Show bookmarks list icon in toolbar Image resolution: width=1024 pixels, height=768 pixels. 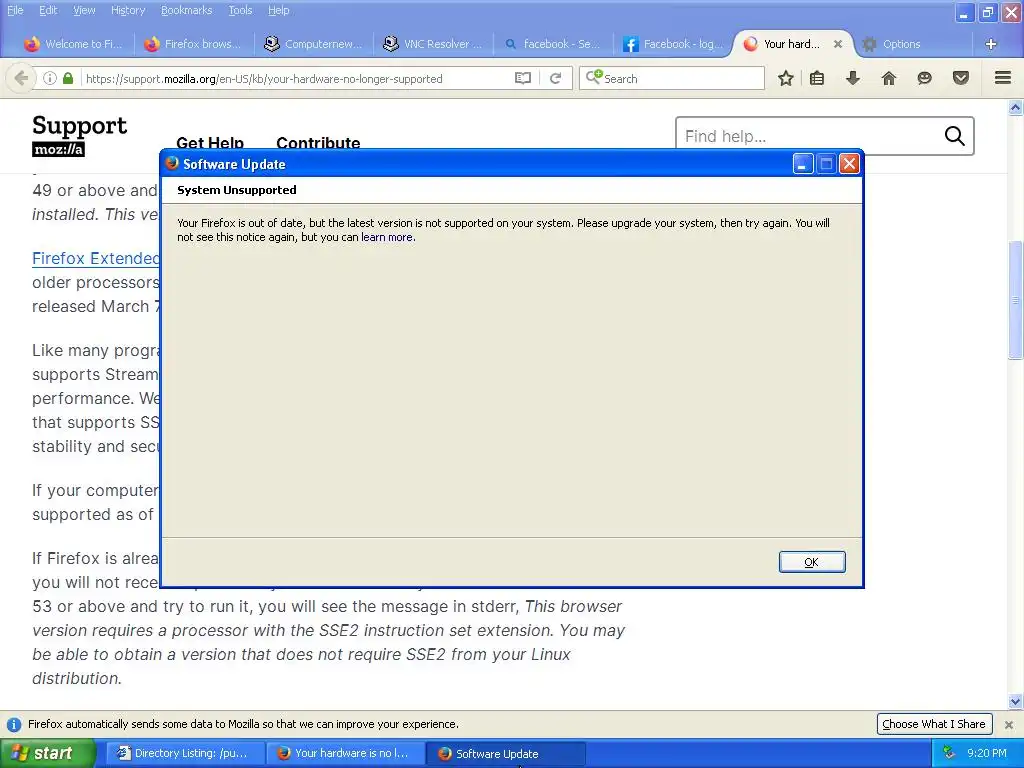pos(816,78)
